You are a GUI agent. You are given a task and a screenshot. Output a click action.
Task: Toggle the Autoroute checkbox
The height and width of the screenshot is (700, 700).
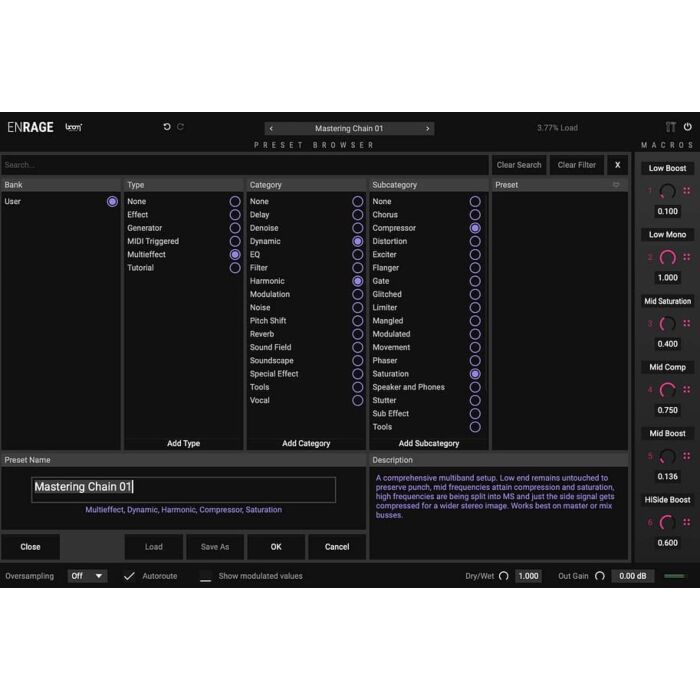click(x=129, y=576)
